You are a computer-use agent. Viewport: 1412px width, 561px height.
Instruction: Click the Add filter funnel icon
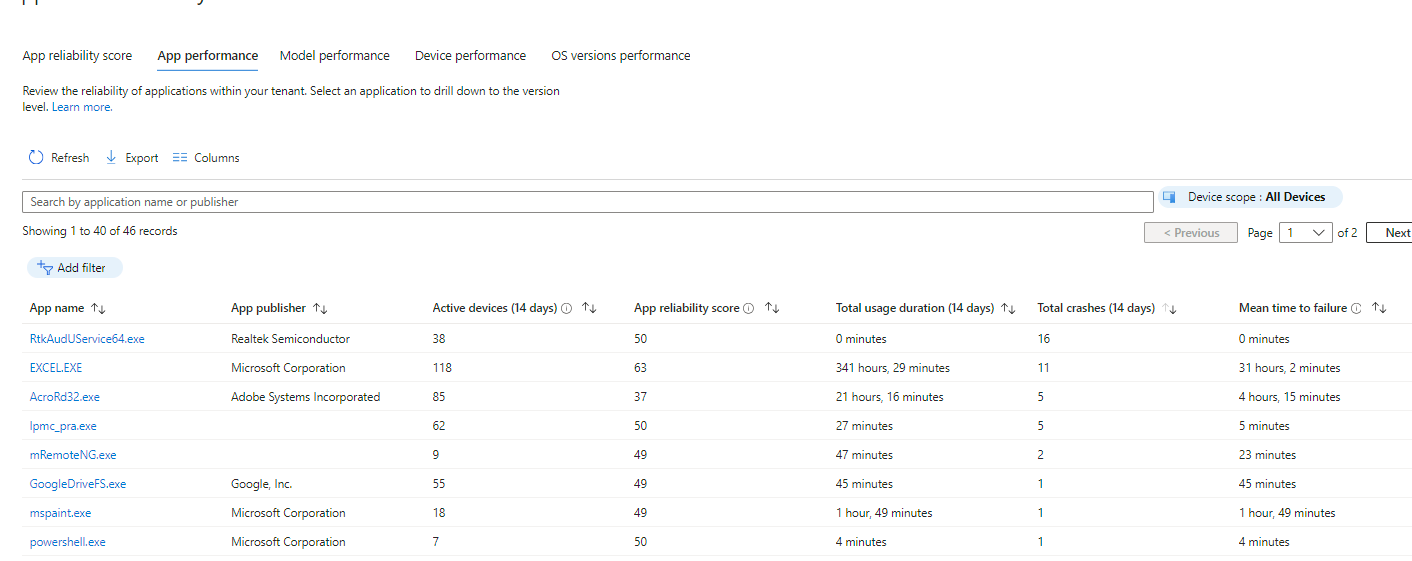coord(44,267)
